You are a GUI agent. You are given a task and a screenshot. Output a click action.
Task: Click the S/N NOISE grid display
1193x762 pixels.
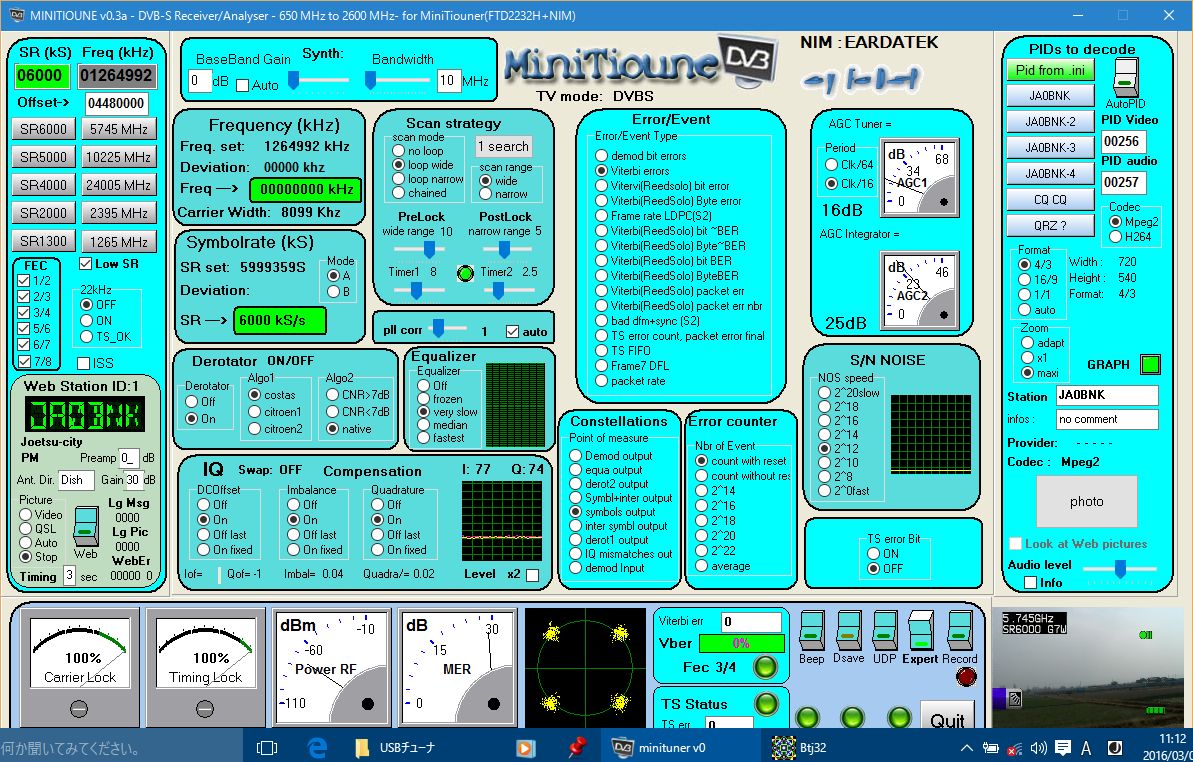(931, 434)
